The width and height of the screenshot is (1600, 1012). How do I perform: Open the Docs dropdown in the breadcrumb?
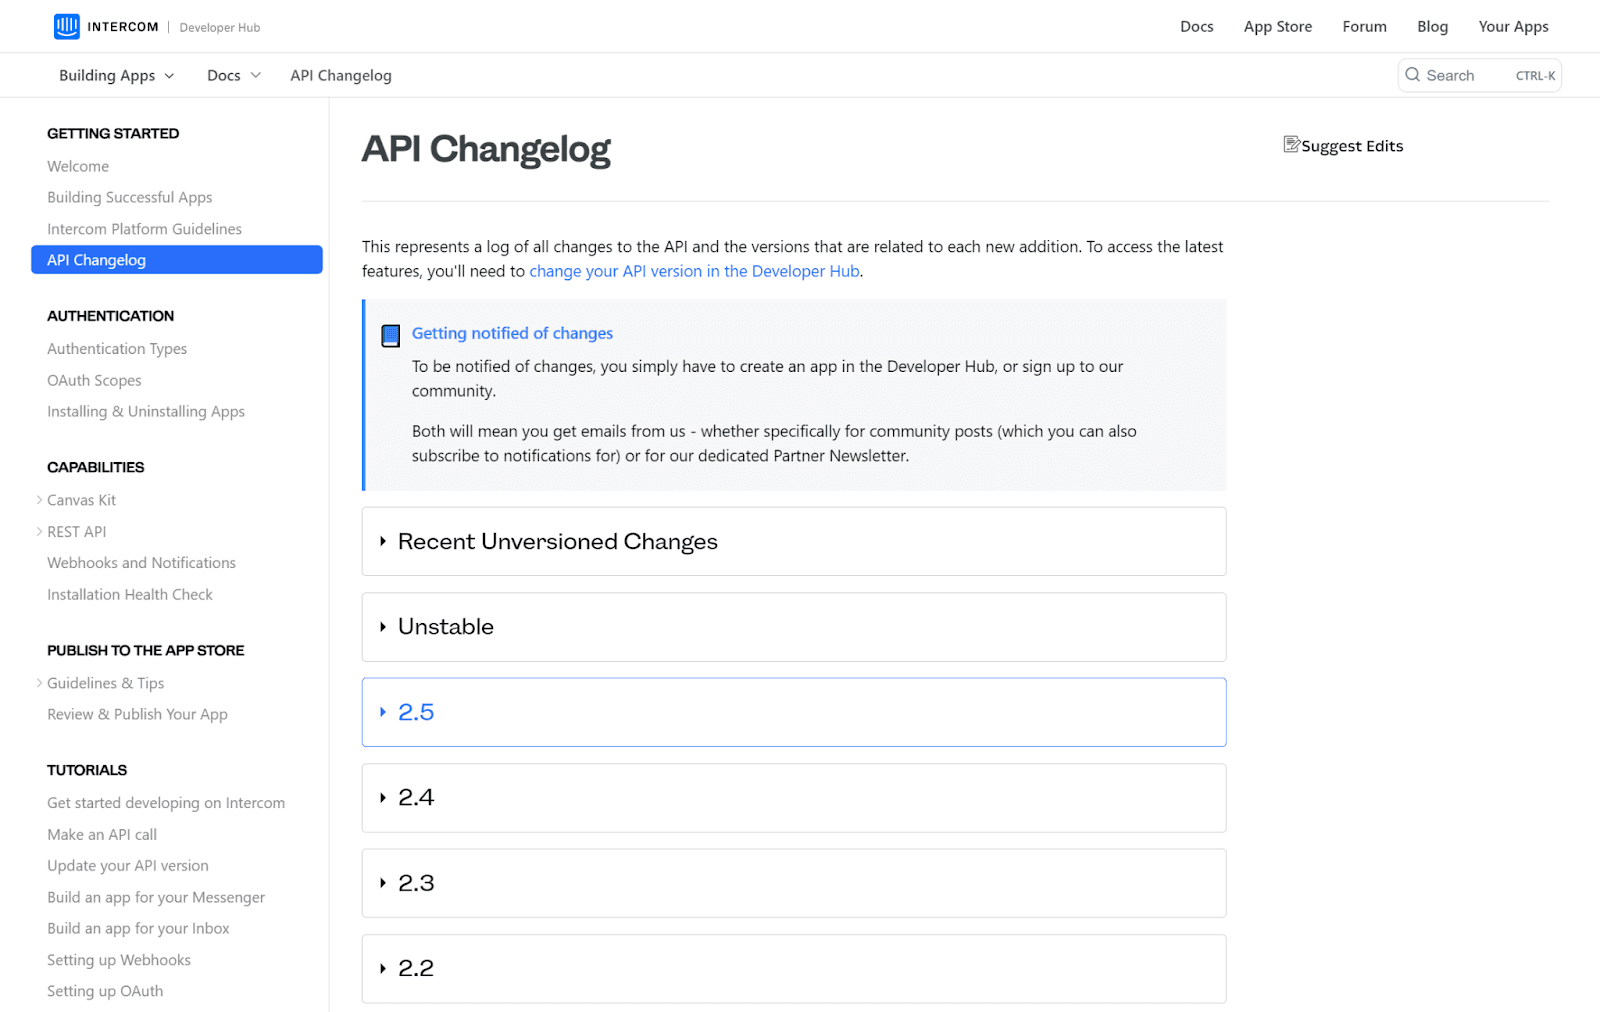tap(232, 75)
